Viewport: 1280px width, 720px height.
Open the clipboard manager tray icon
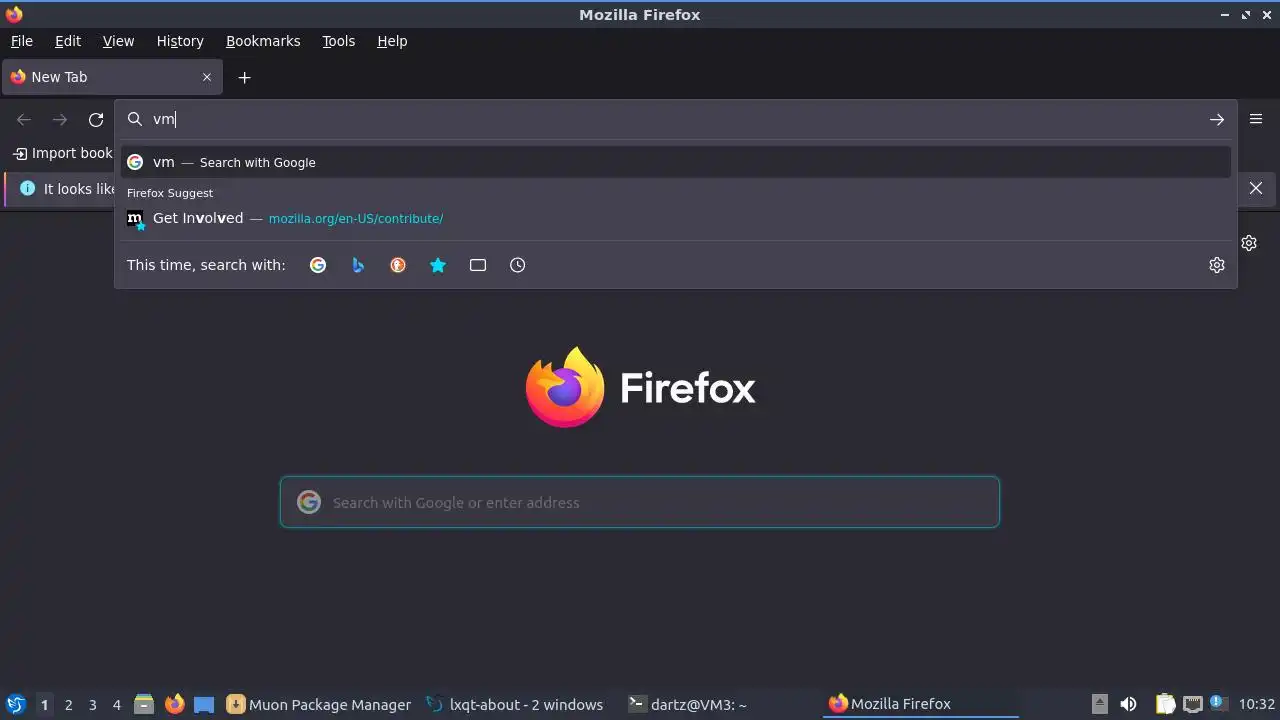(1164, 704)
